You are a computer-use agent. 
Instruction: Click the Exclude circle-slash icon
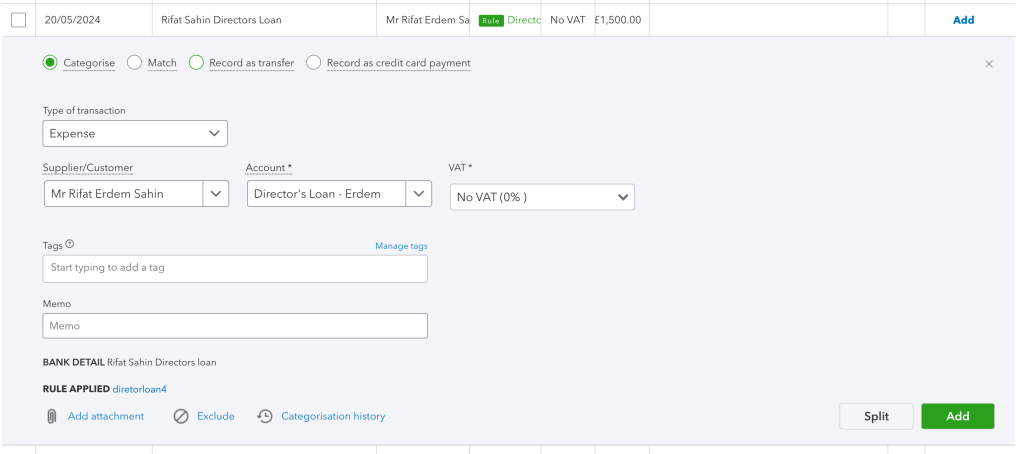pyautogui.click(x=181, y=417)
